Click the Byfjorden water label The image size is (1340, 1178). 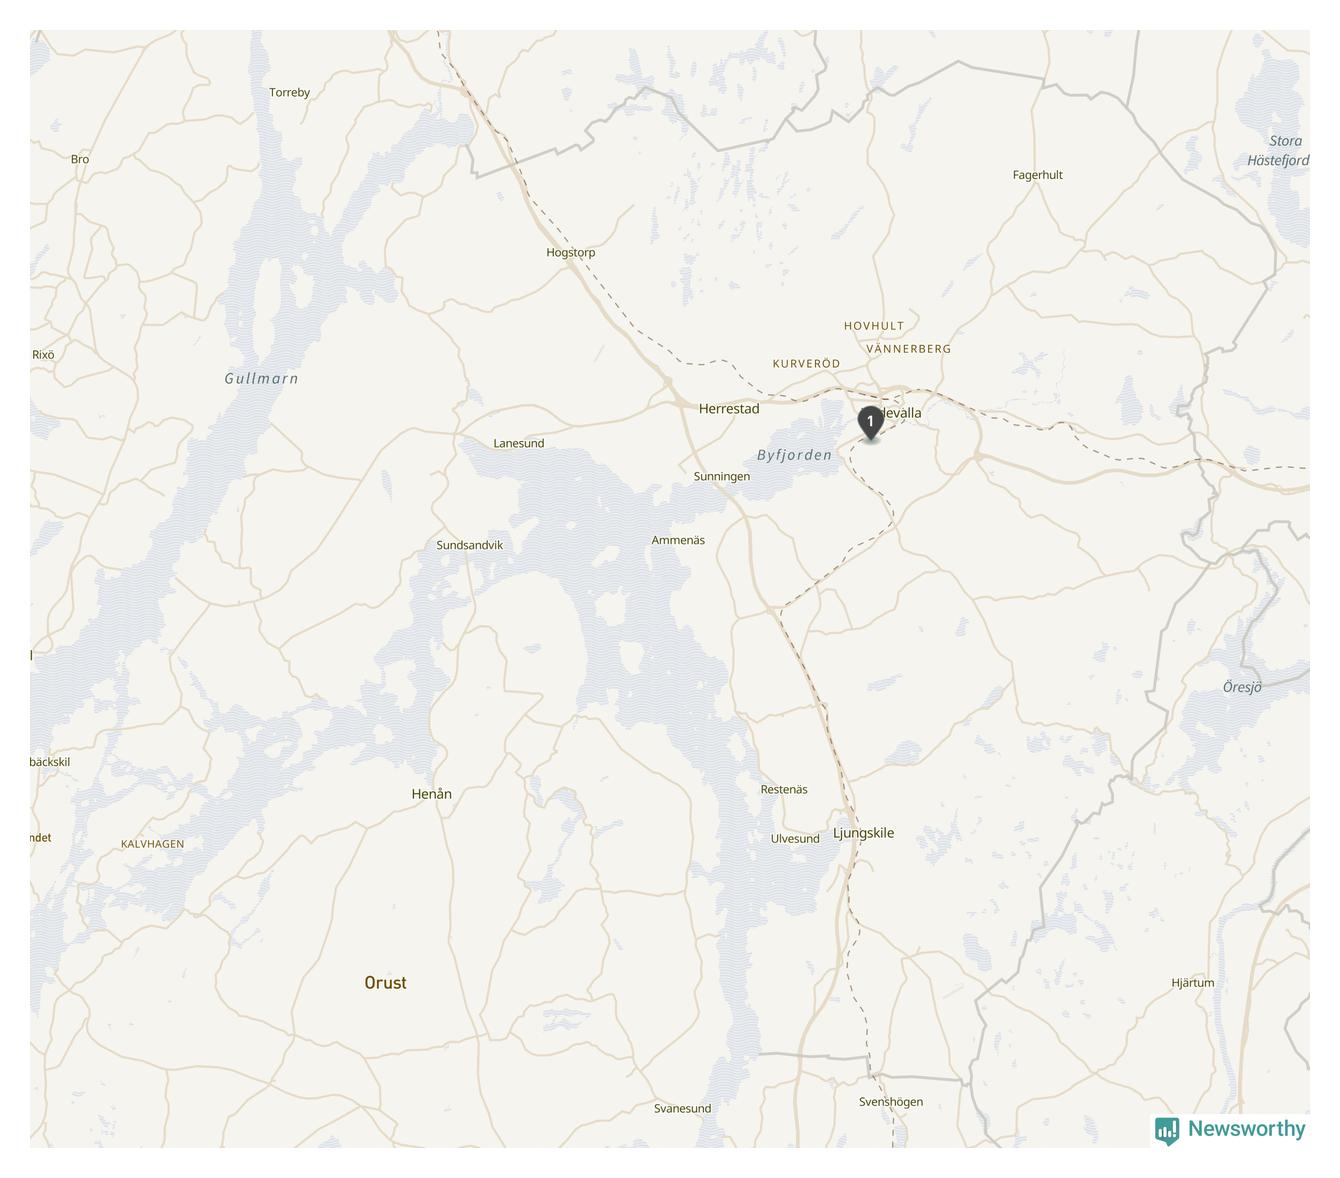[x=794, y=455]
